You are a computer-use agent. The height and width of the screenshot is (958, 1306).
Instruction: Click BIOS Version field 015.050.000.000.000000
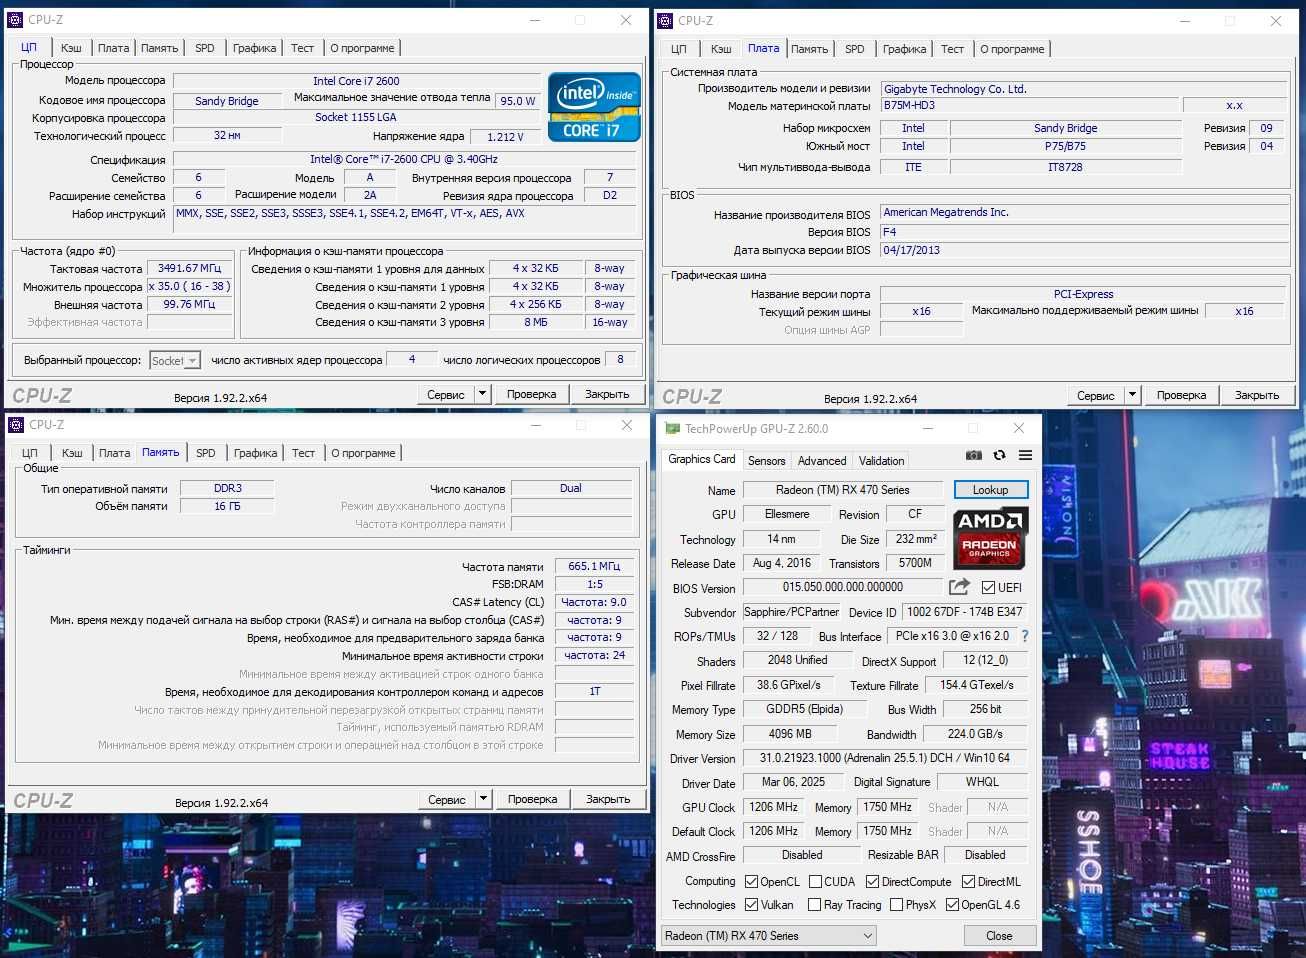pyautogui.click(x=842, y=588)
